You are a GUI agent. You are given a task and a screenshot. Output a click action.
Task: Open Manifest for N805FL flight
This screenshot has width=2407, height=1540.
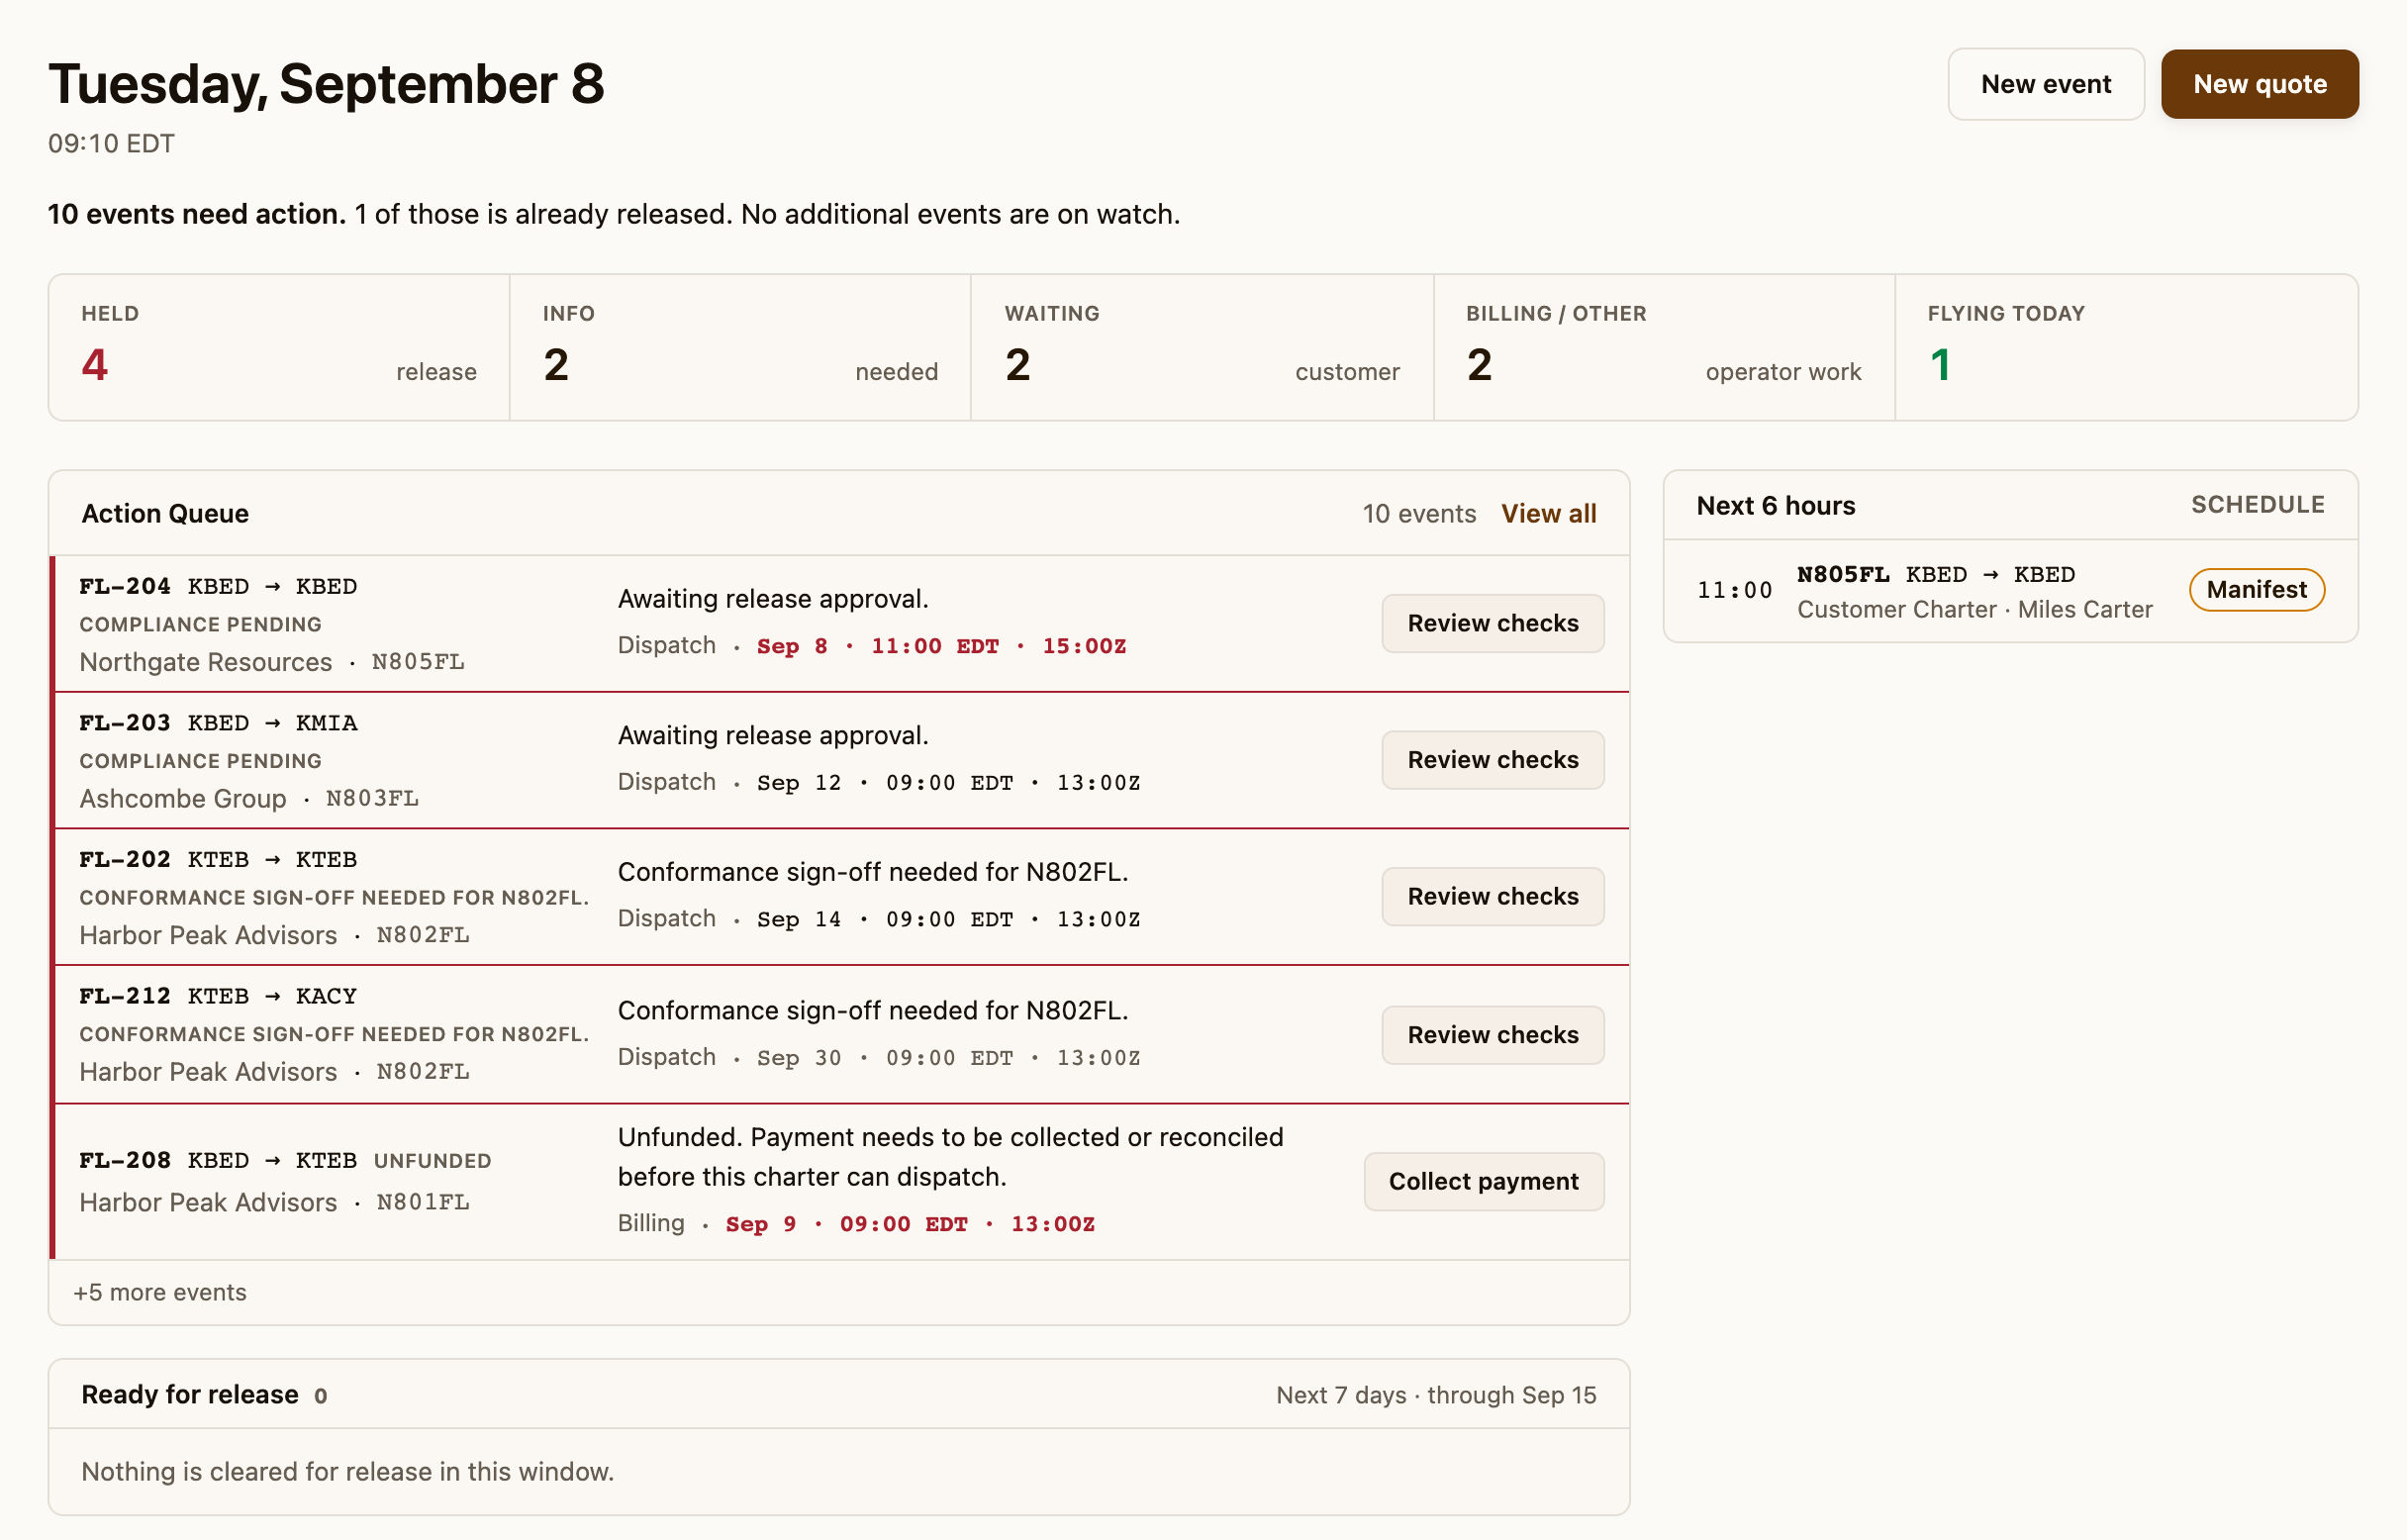click(x=2256, y=589)
